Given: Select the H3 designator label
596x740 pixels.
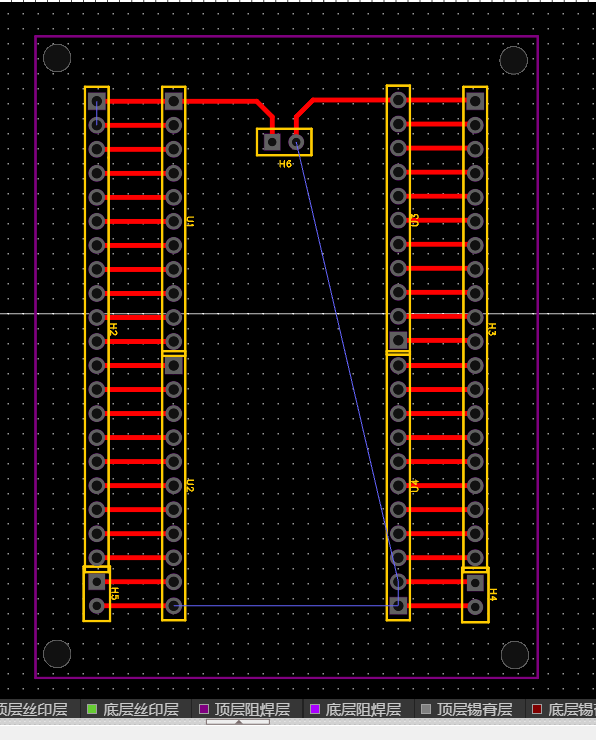Looking at the screenshot, I should 492,329.
